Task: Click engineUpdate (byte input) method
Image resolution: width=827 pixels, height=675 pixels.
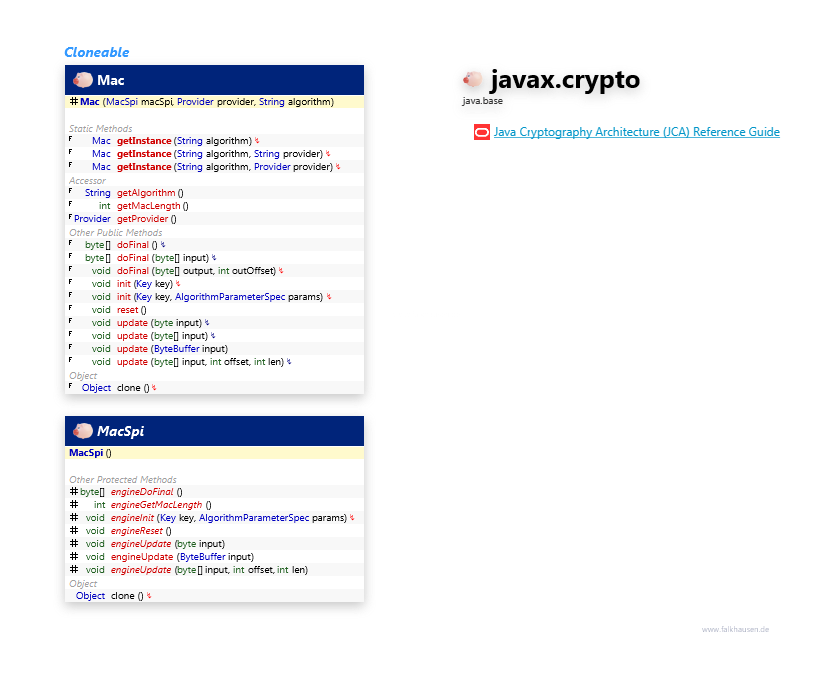Action: point(168,544)
